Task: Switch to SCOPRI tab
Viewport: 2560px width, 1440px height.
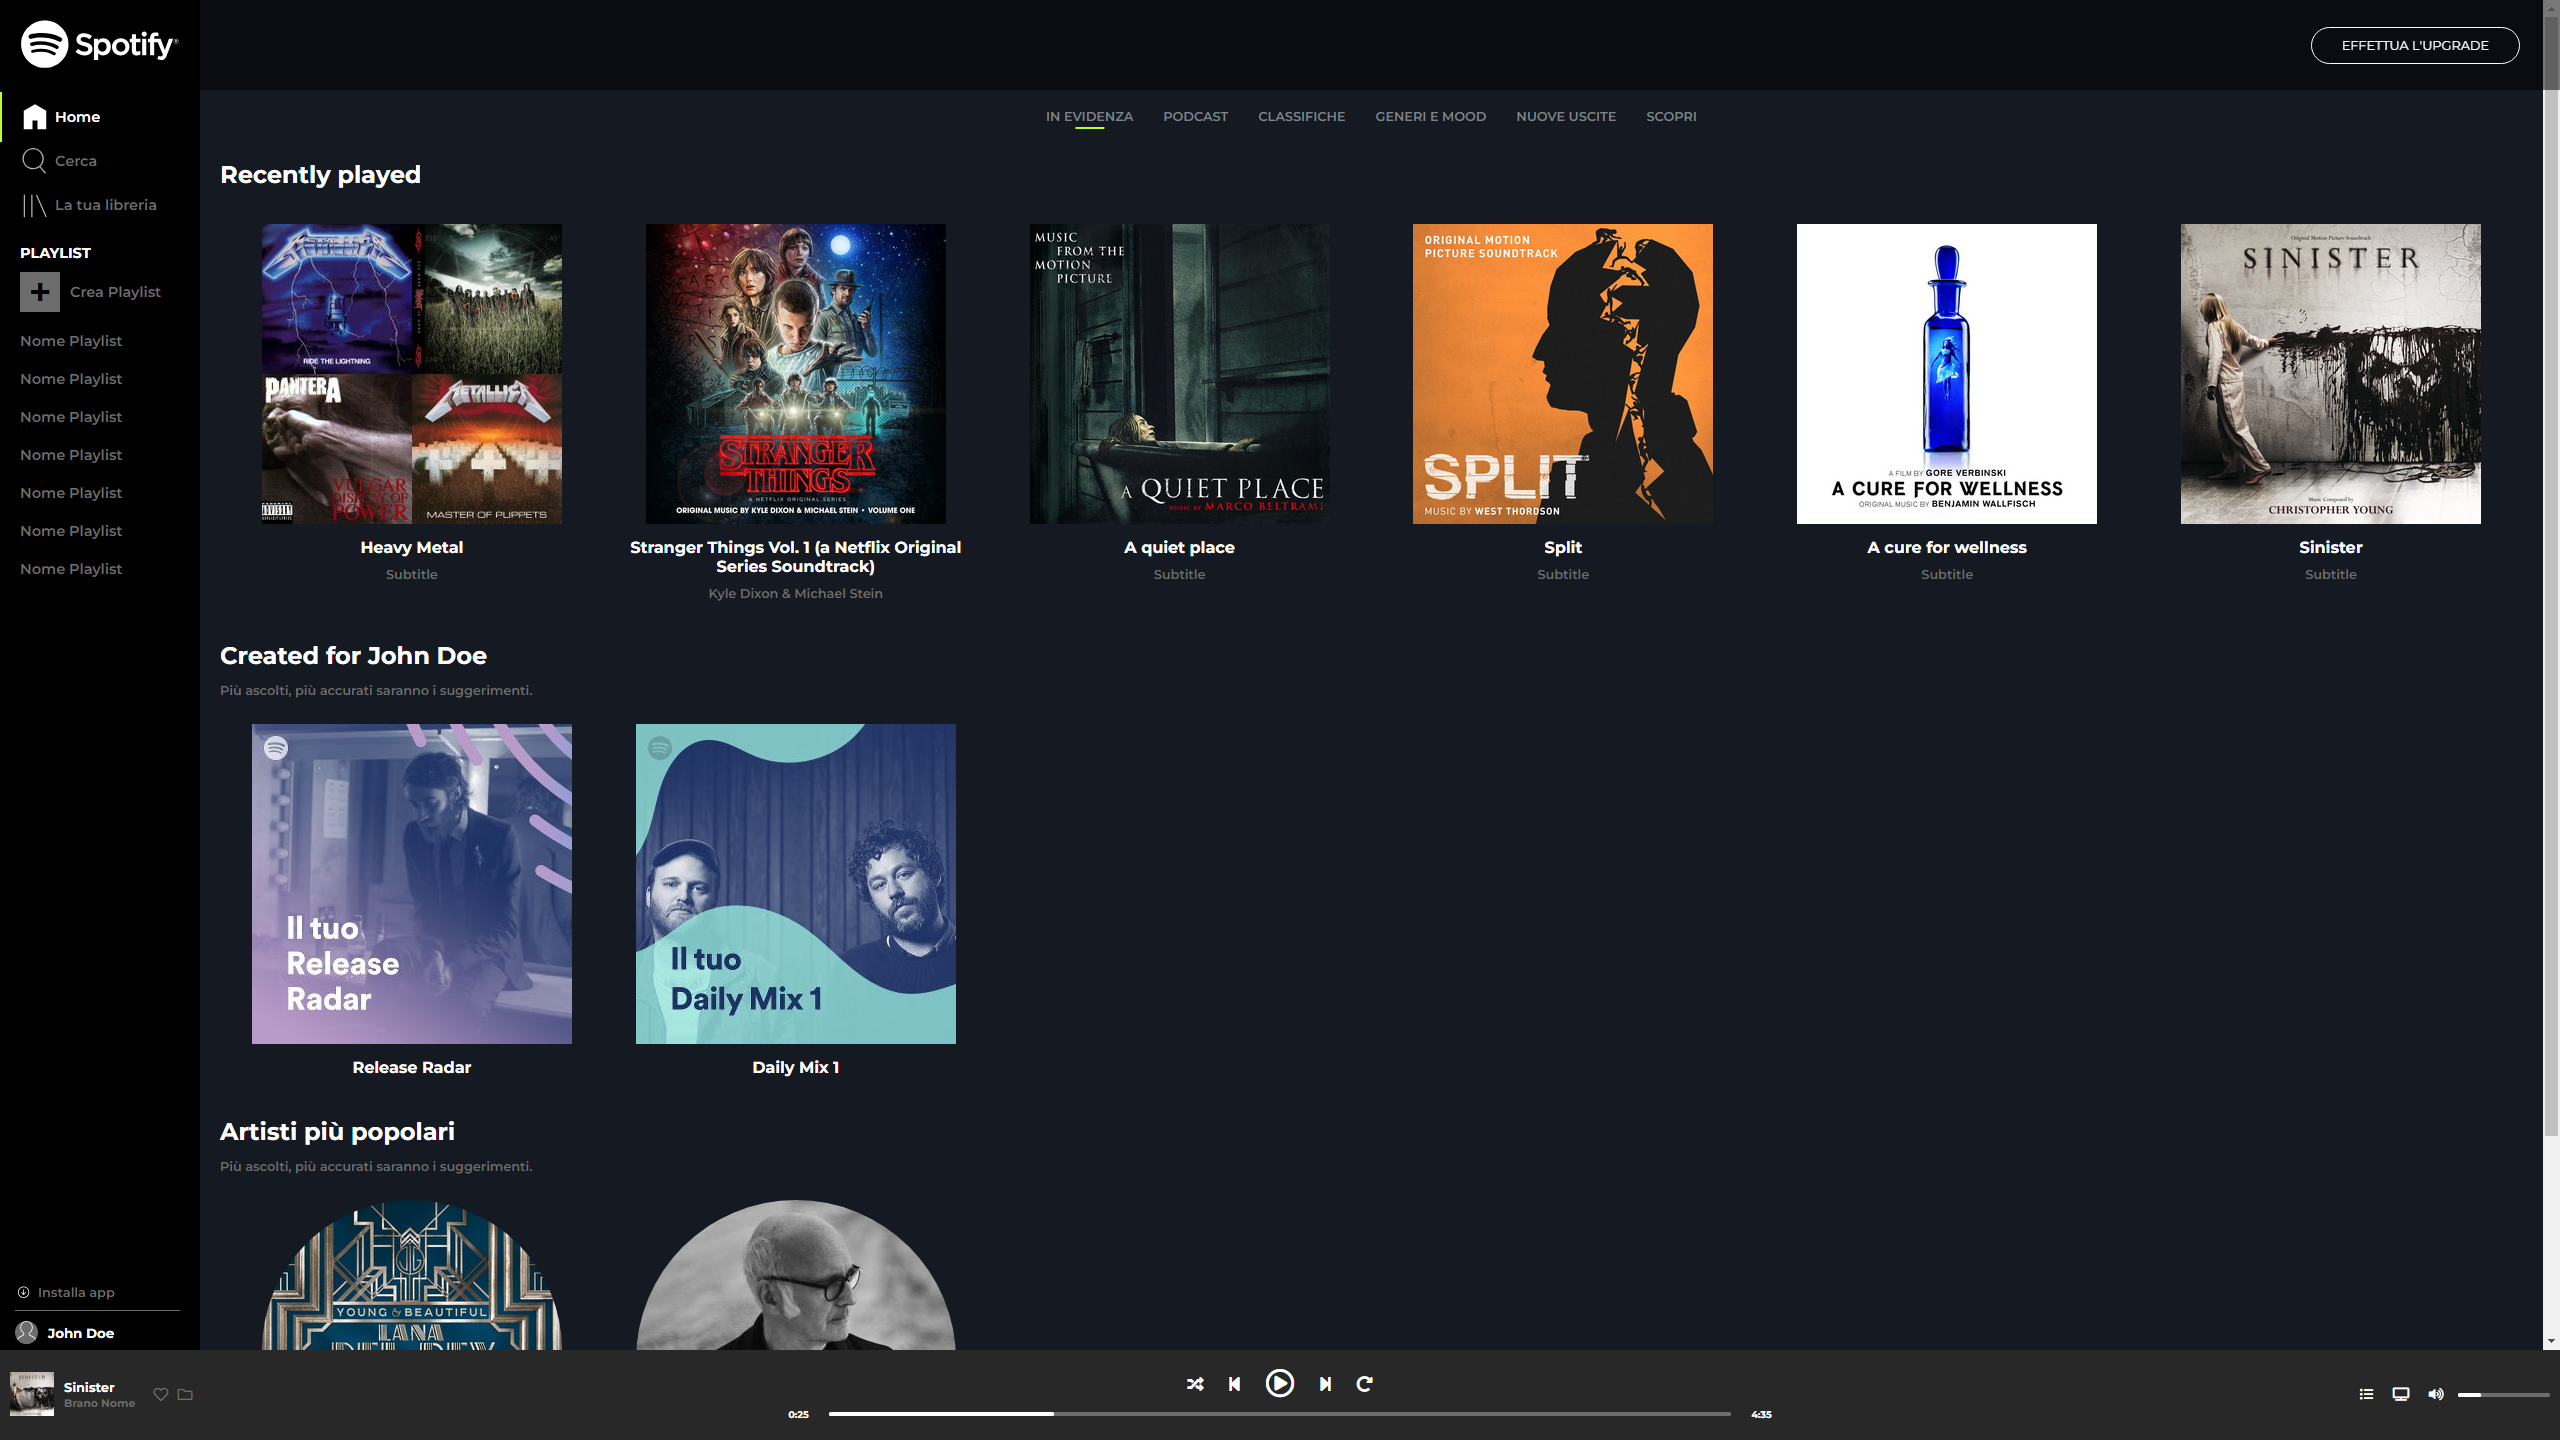Action: pos(1671,116)
